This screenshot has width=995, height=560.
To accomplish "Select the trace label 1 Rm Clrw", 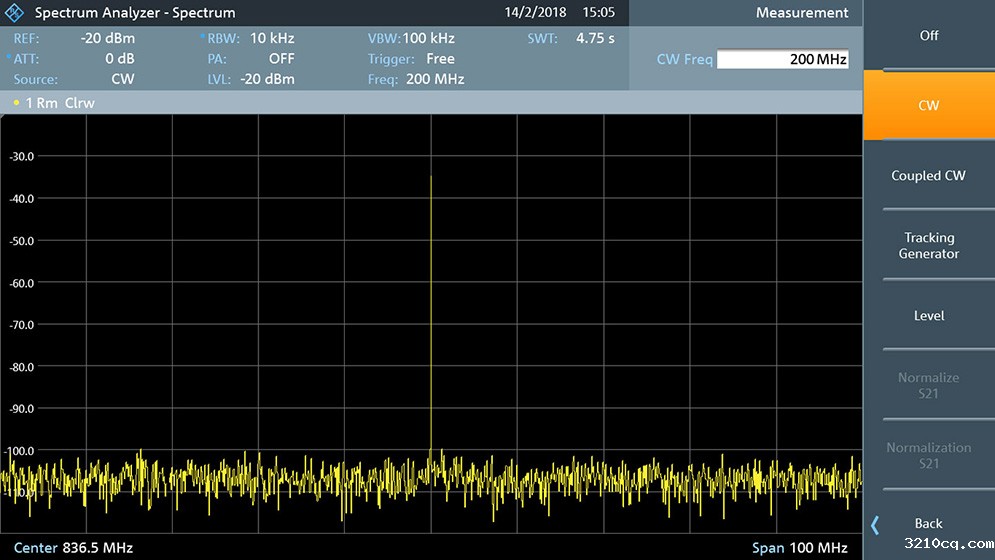I will 60,103.
